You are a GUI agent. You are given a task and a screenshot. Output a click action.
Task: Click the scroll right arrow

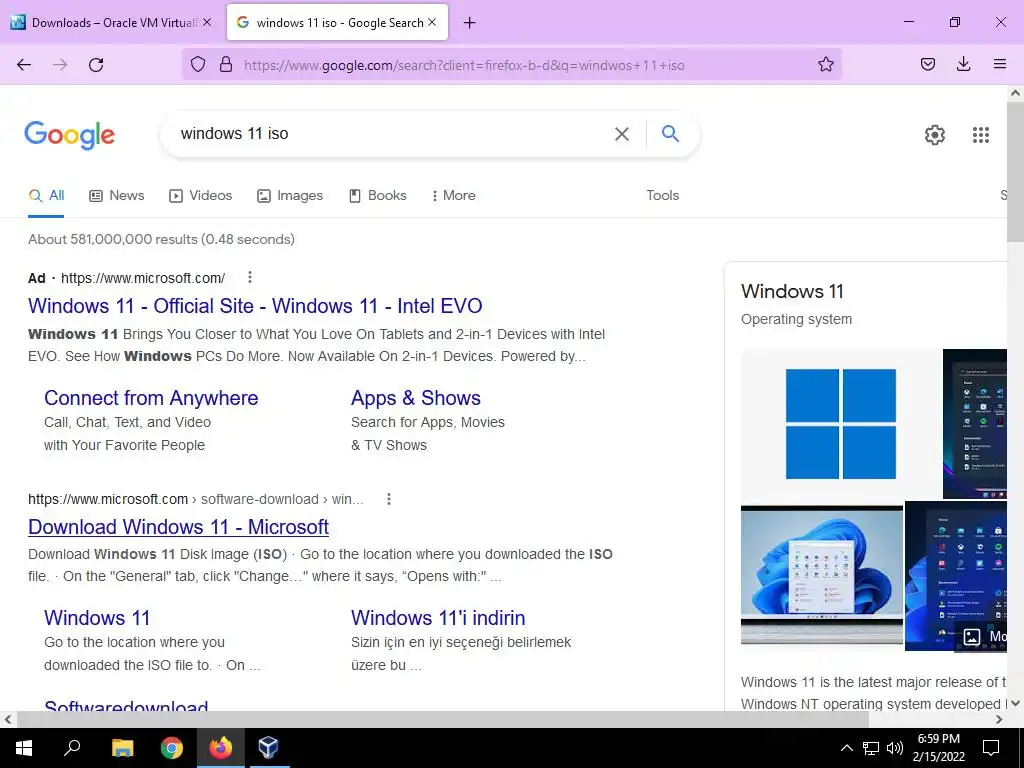(999, 720)
